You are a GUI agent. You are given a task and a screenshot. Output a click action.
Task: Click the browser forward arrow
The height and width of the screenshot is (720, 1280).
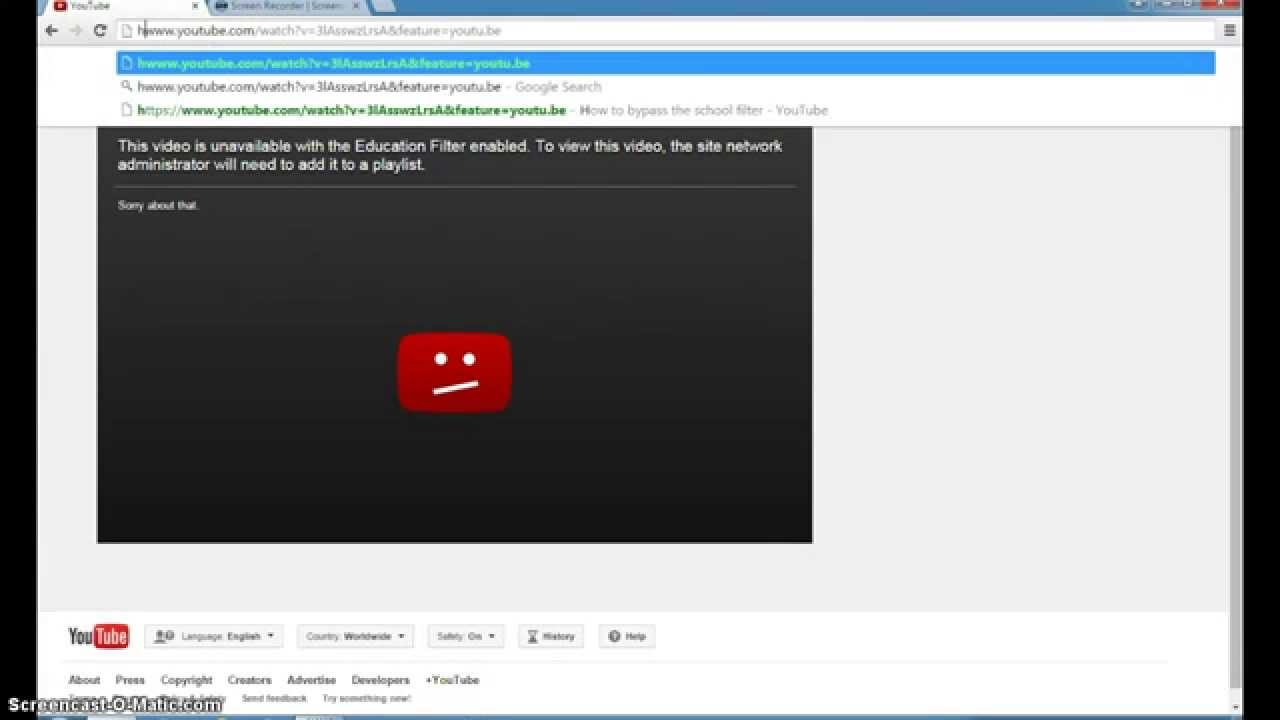pyautogui.click(x=76, y=31)
